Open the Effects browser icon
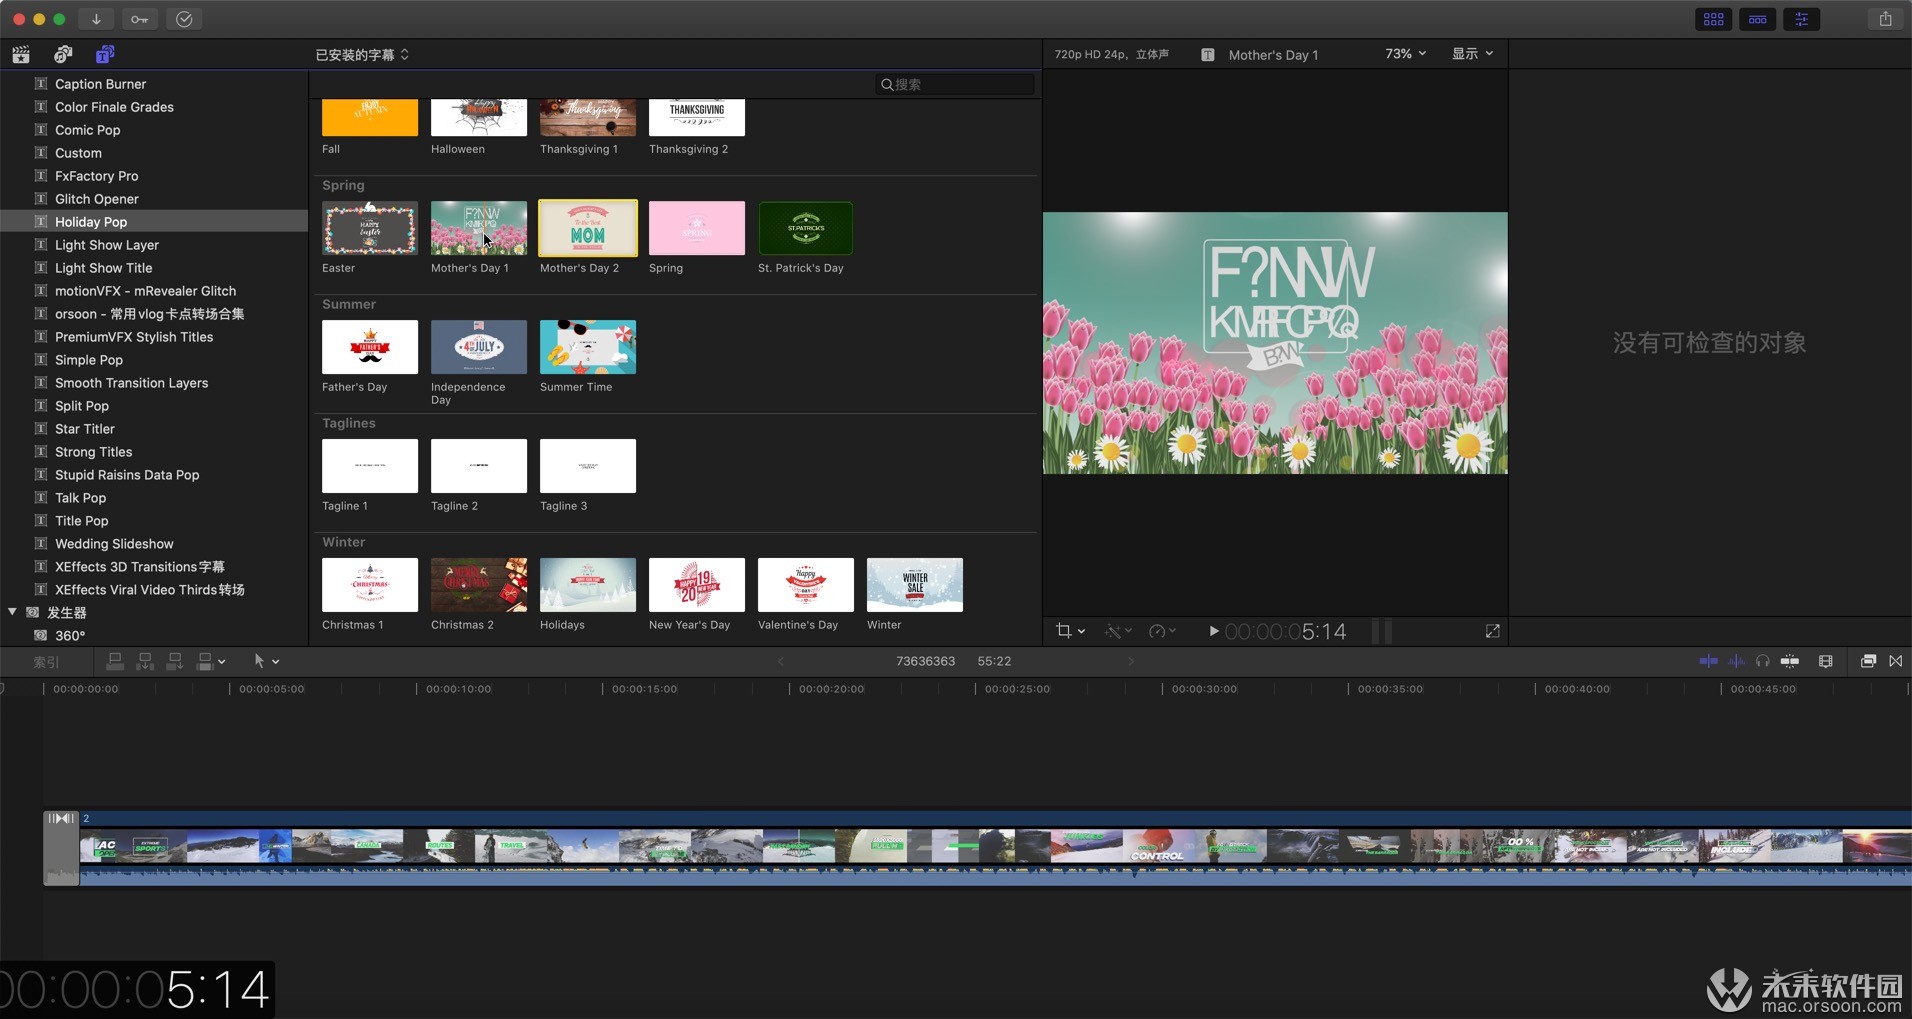The image size is (1912, 1019). click(1867, 661)
